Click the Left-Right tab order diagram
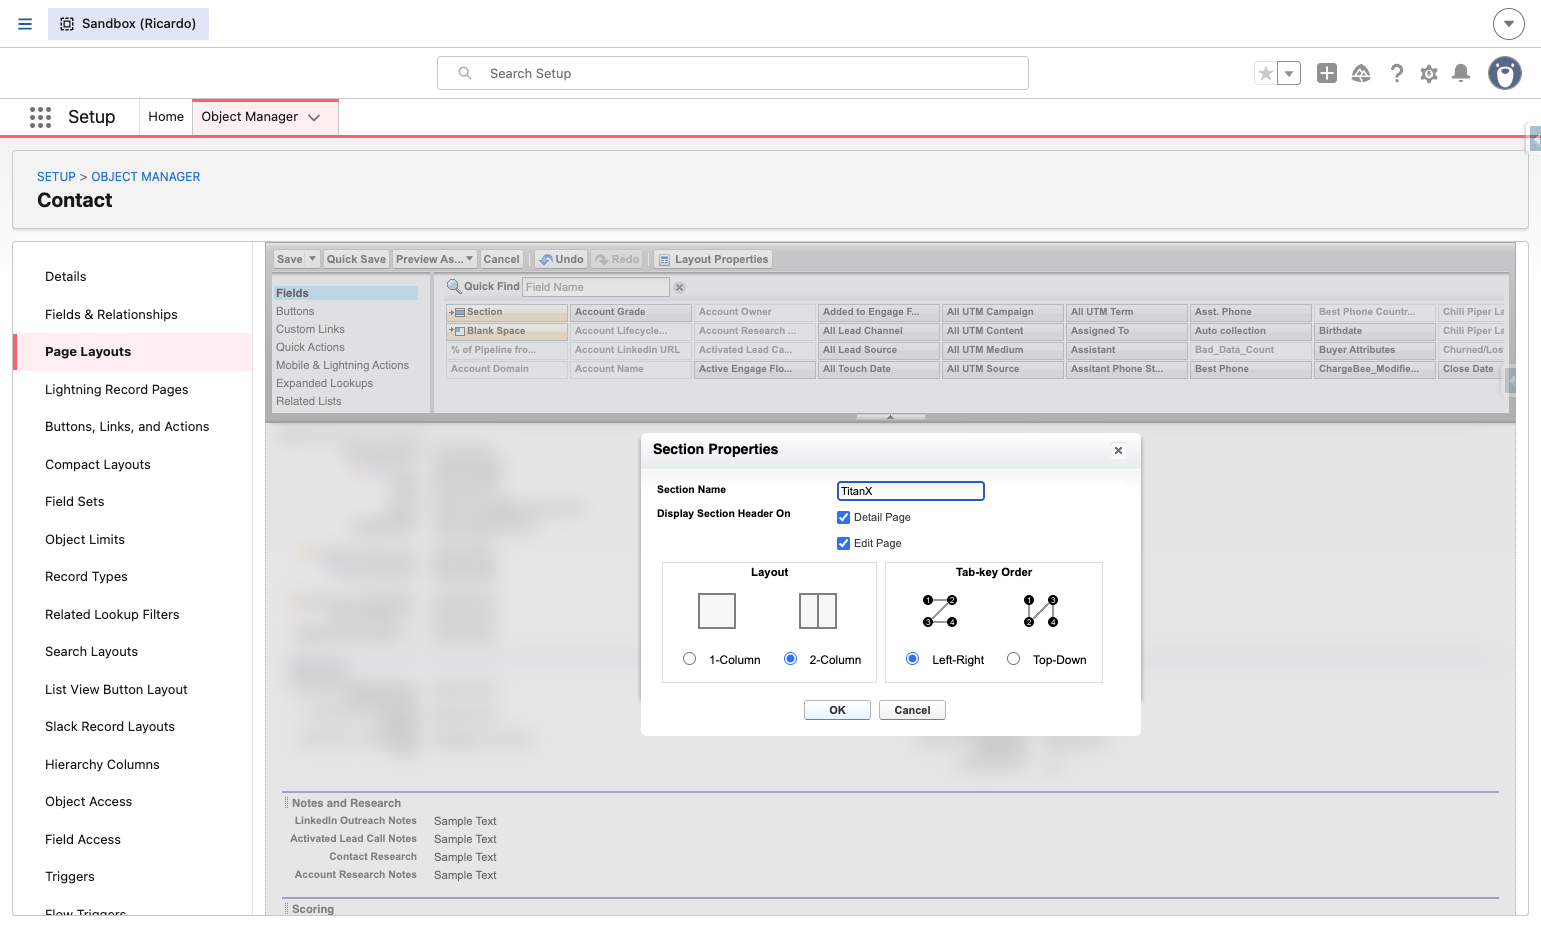The height and width of the screenshot is (928, 1541). coord(940,611)
